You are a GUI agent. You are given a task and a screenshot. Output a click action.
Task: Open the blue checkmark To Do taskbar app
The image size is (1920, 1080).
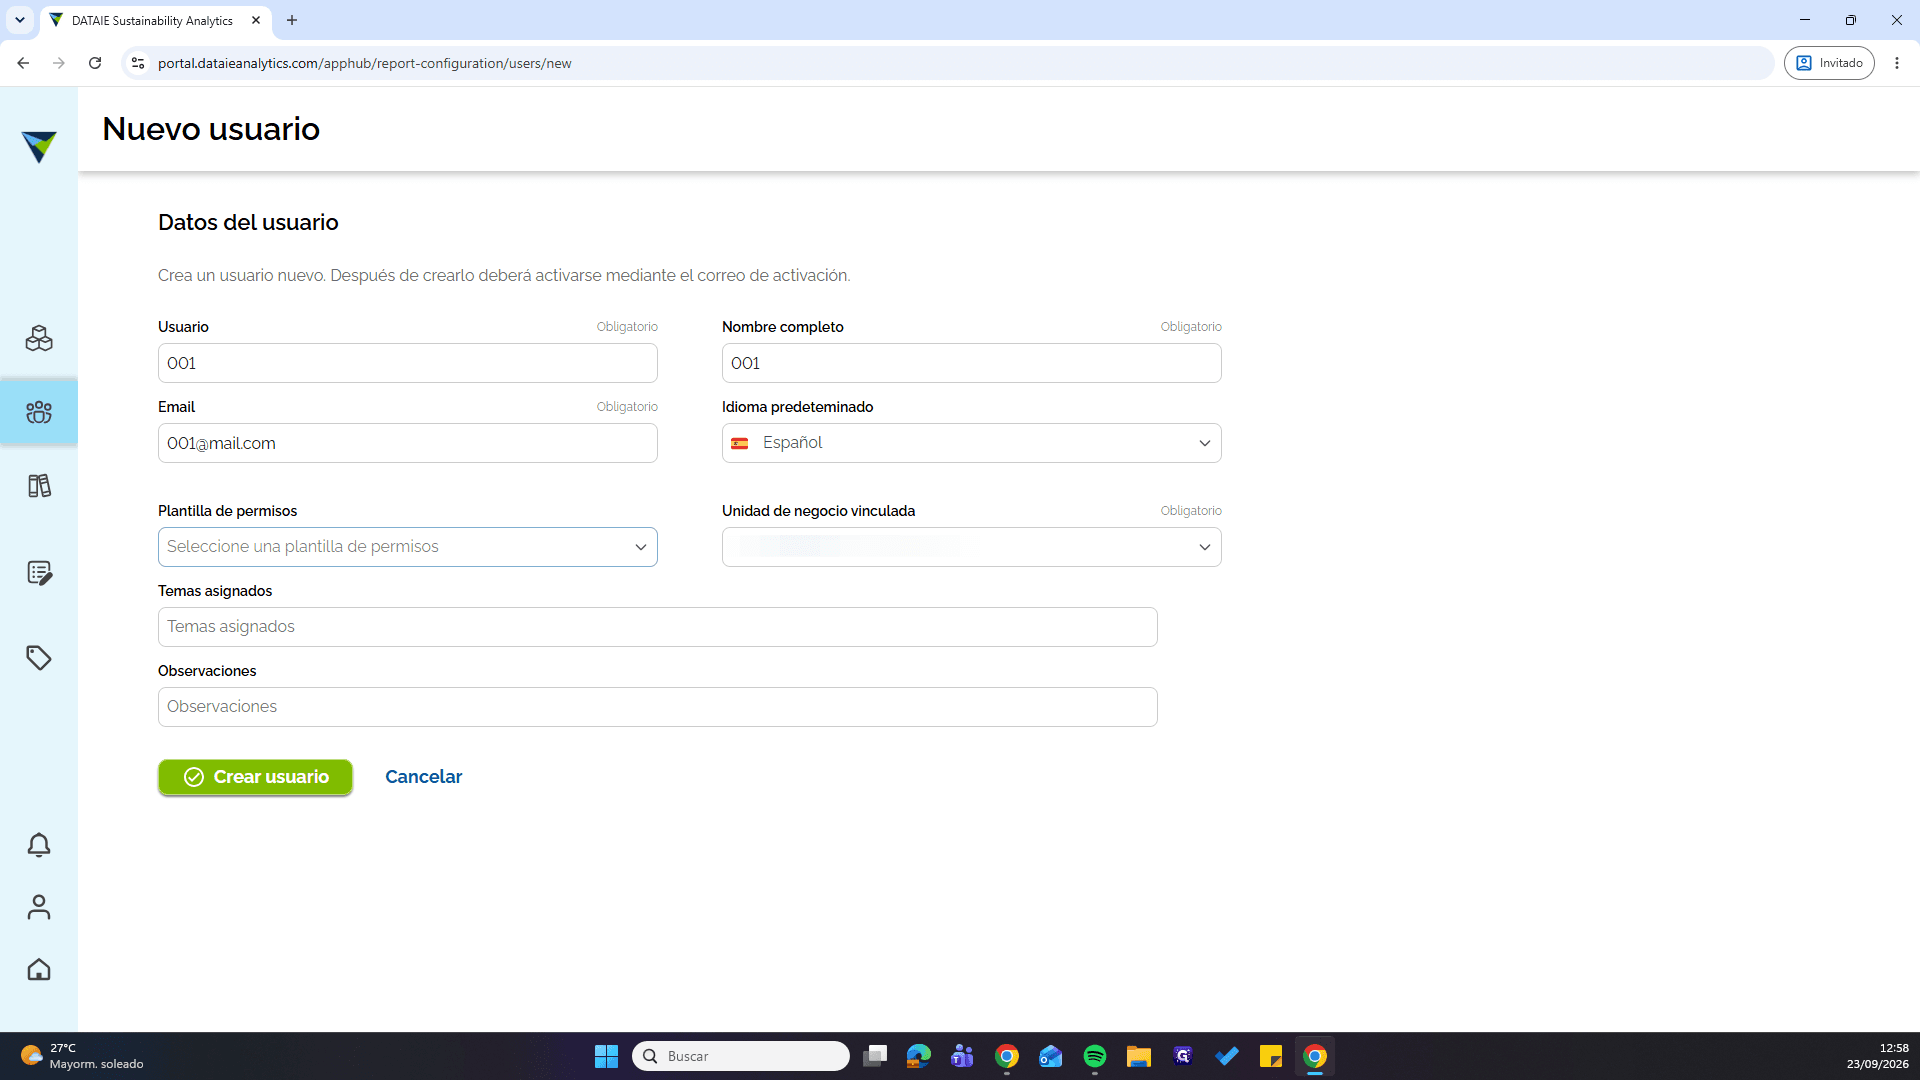pyautogui.click(x=1227, y=1056)
